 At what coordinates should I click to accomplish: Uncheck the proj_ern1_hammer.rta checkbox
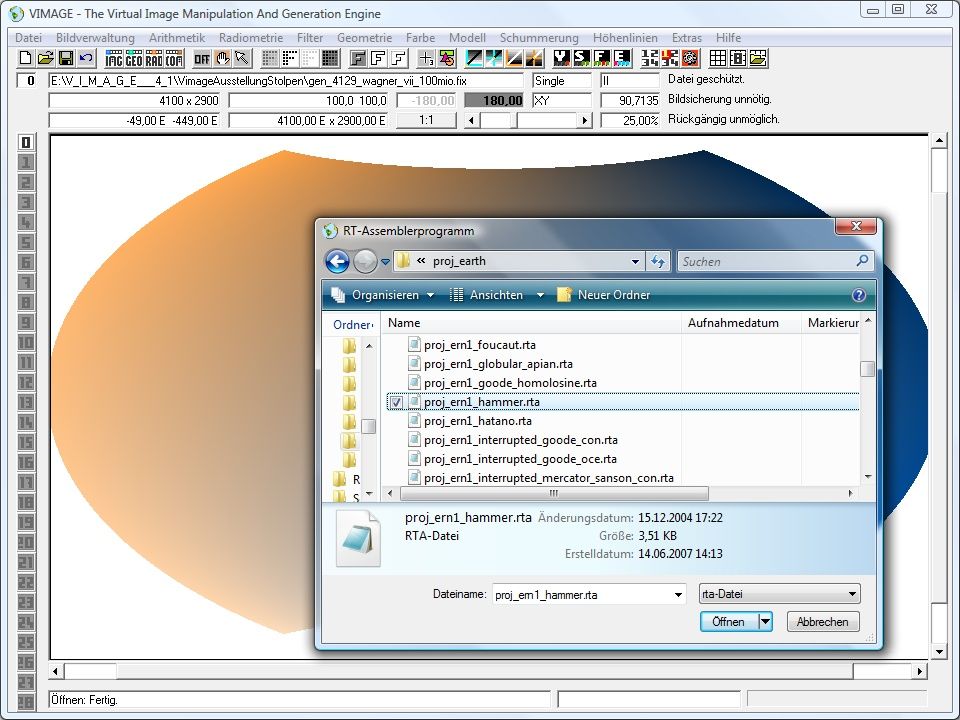click(396, 402)
